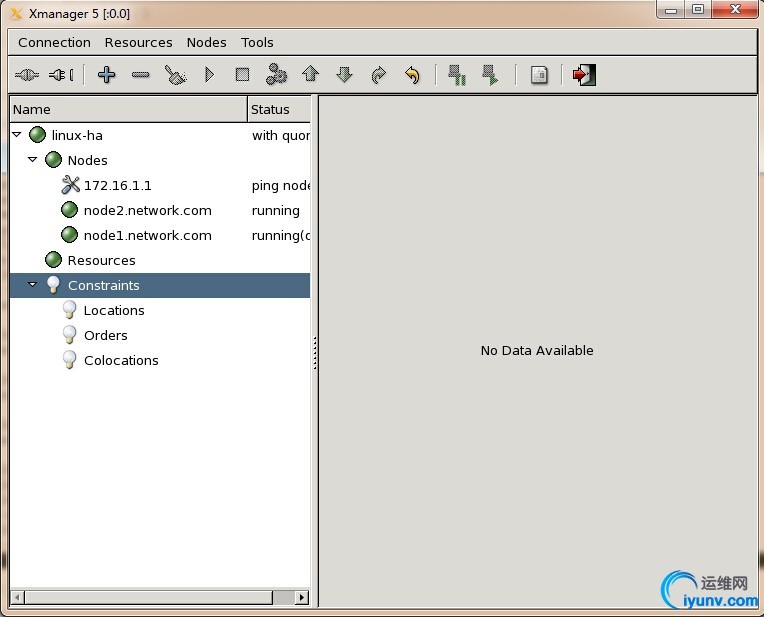
Task: Collapse the linux-ha tree node
Action: (17, 134)
